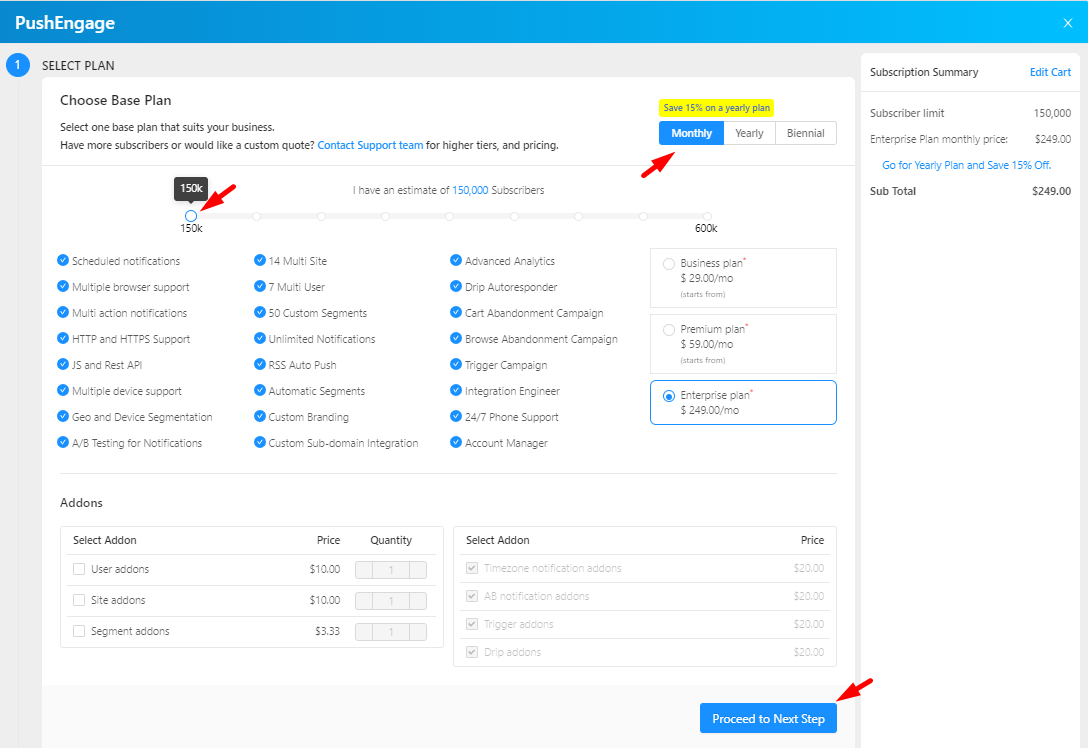Screen dimensions: 1088x748
Task: Click Go for Yearly Plan and Save 15% Off
Action: click(967, 165)
